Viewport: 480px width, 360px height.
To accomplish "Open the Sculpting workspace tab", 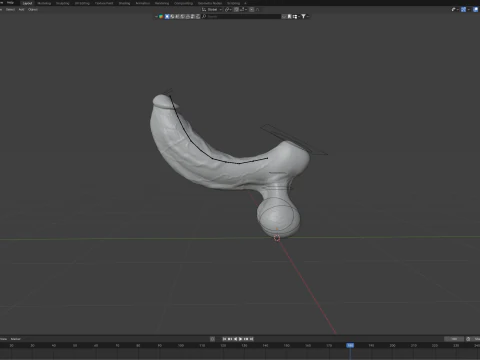I will (62, 3).
